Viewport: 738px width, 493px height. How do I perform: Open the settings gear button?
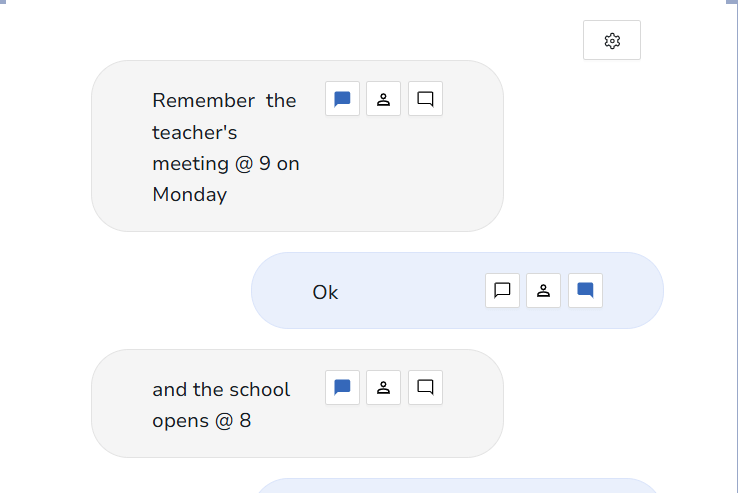point(612,41)
